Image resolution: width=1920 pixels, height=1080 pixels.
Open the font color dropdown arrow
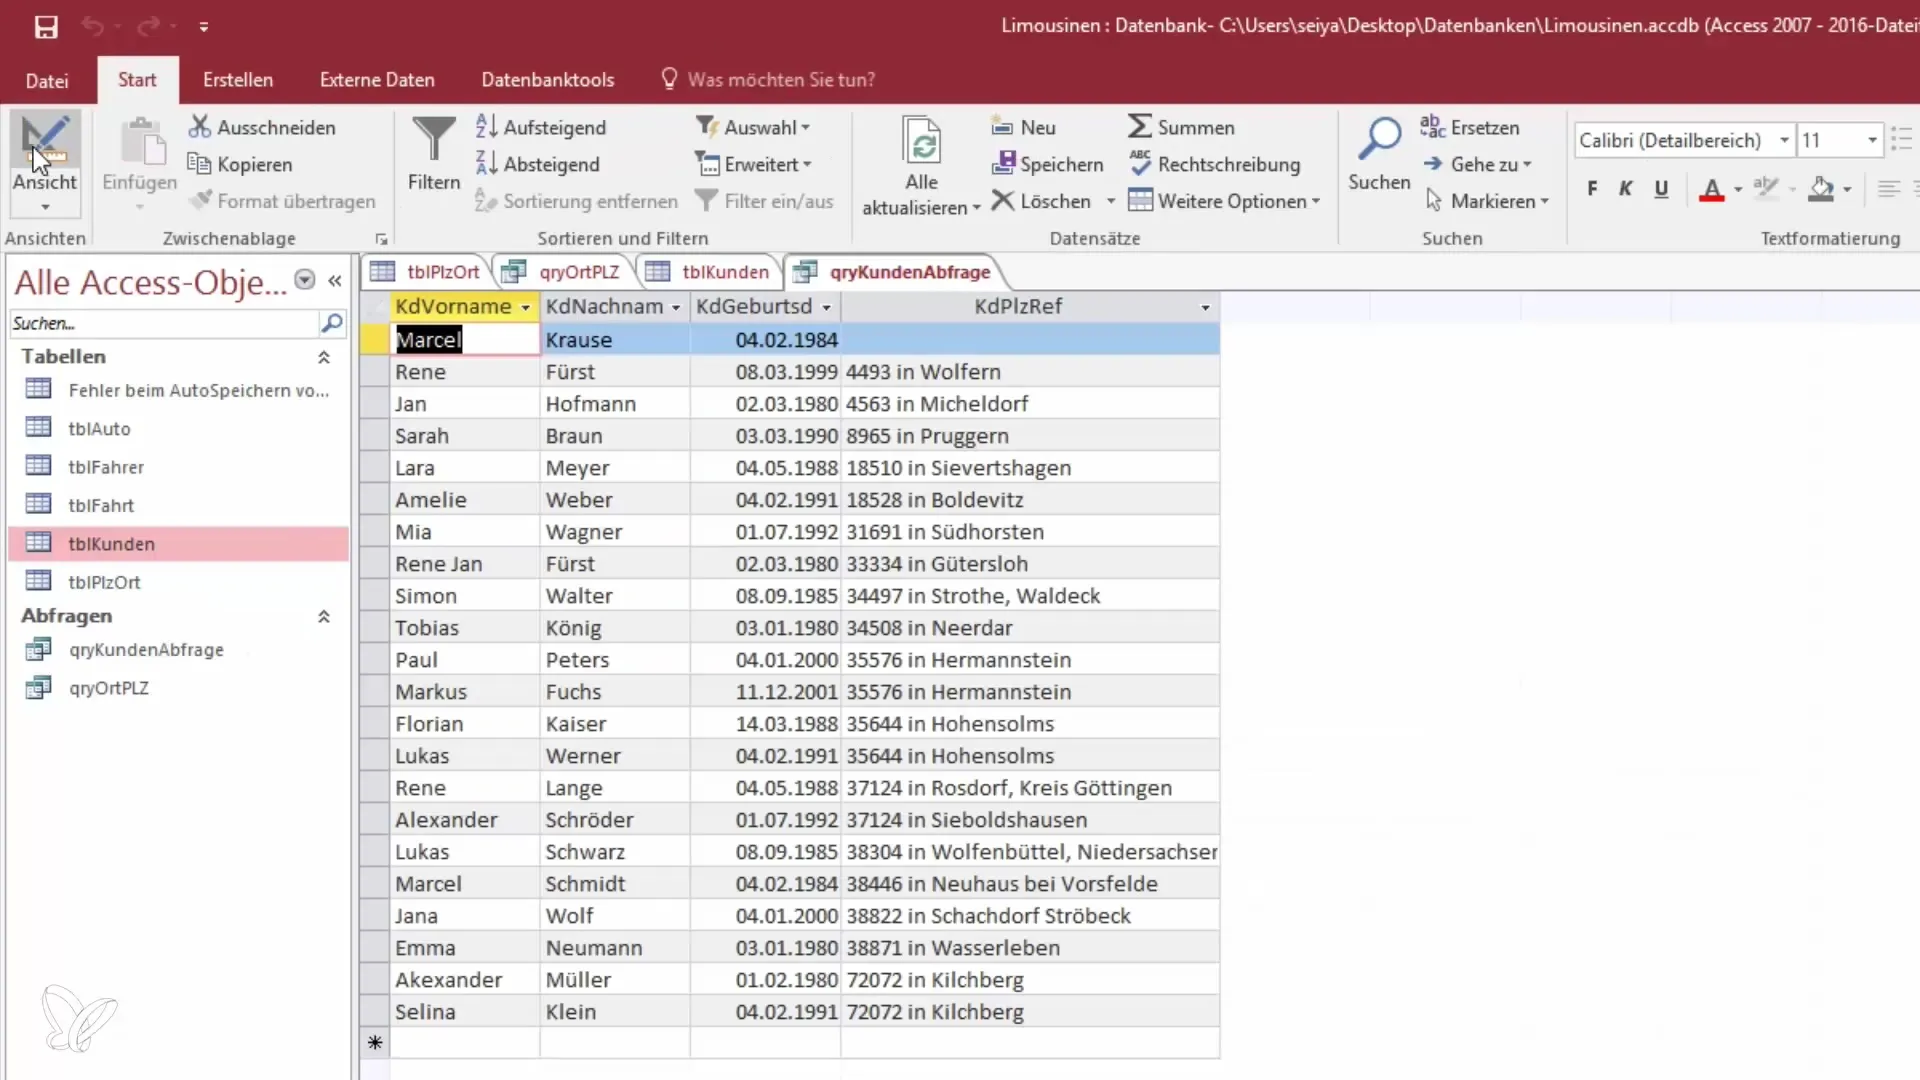point(1738,189)
